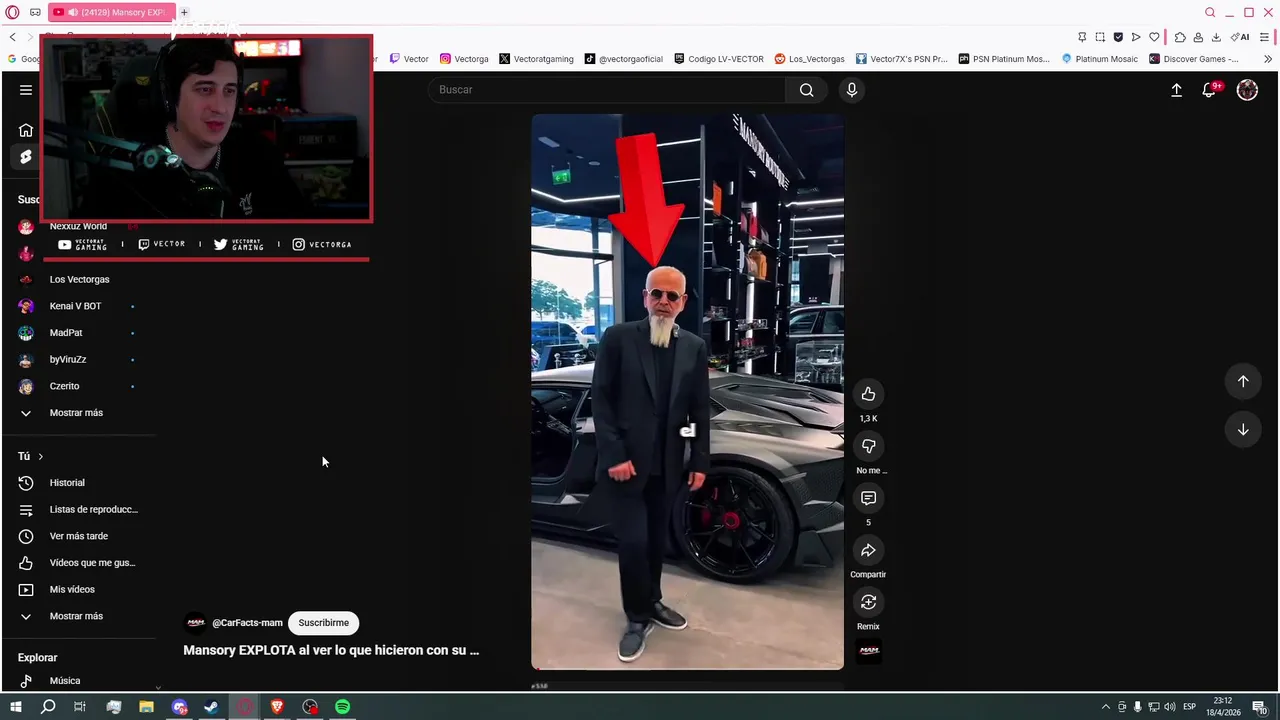The image size is (1280, 720).
Task: Open byViruZz subscription channel
Action: coord(68,359)
